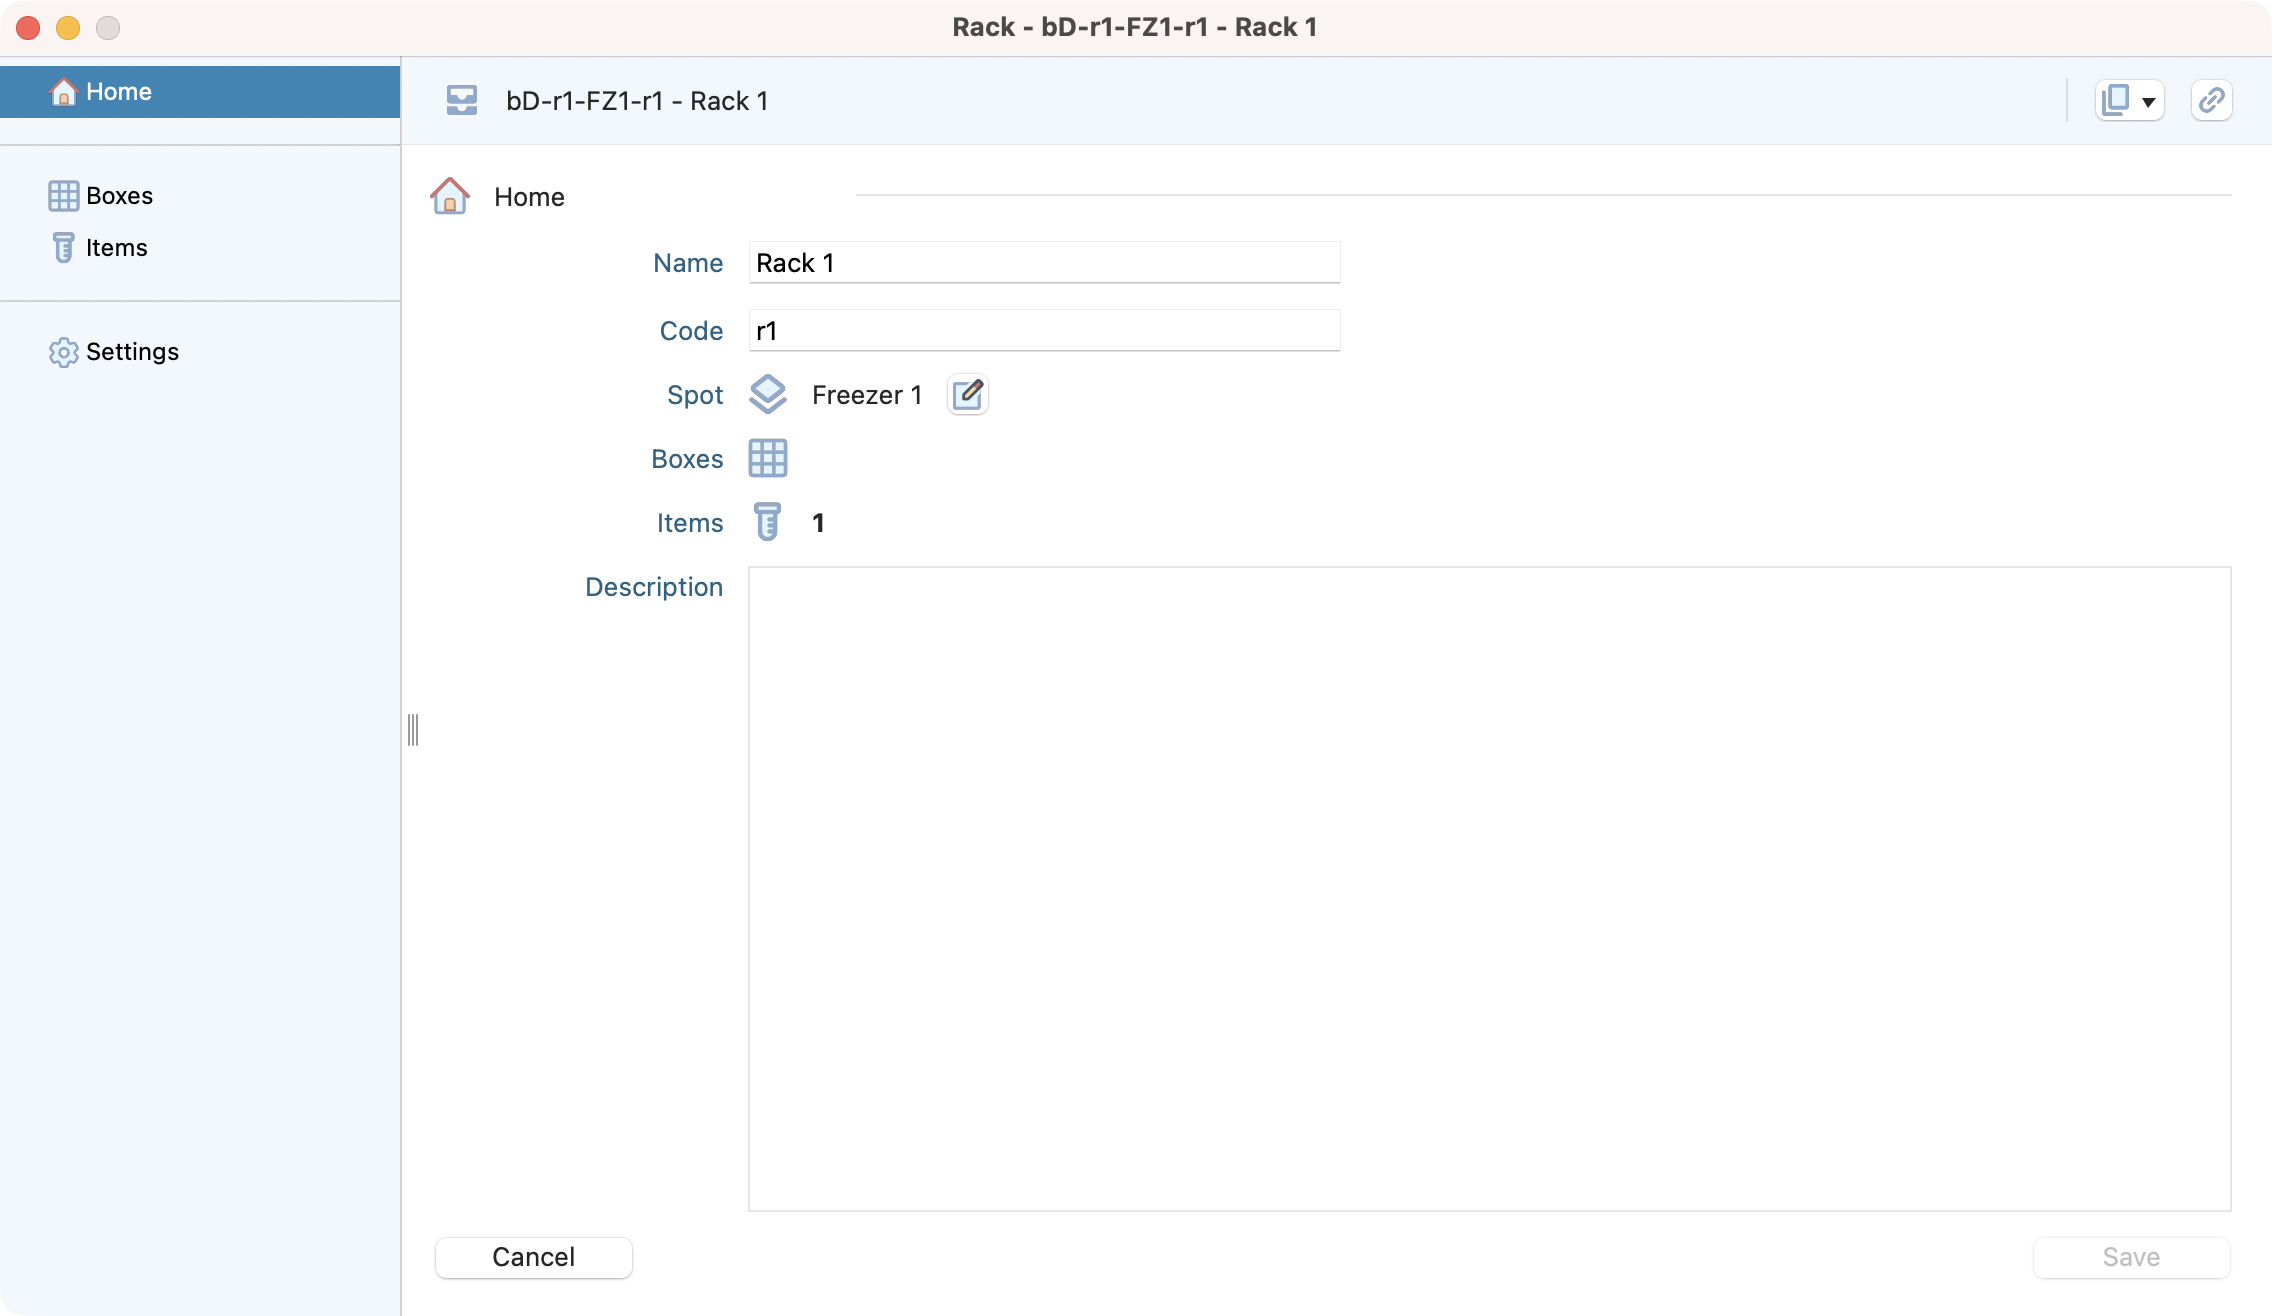Click into the Code field
This screenshot has height=1316, width=2272.
(1043, 331)
